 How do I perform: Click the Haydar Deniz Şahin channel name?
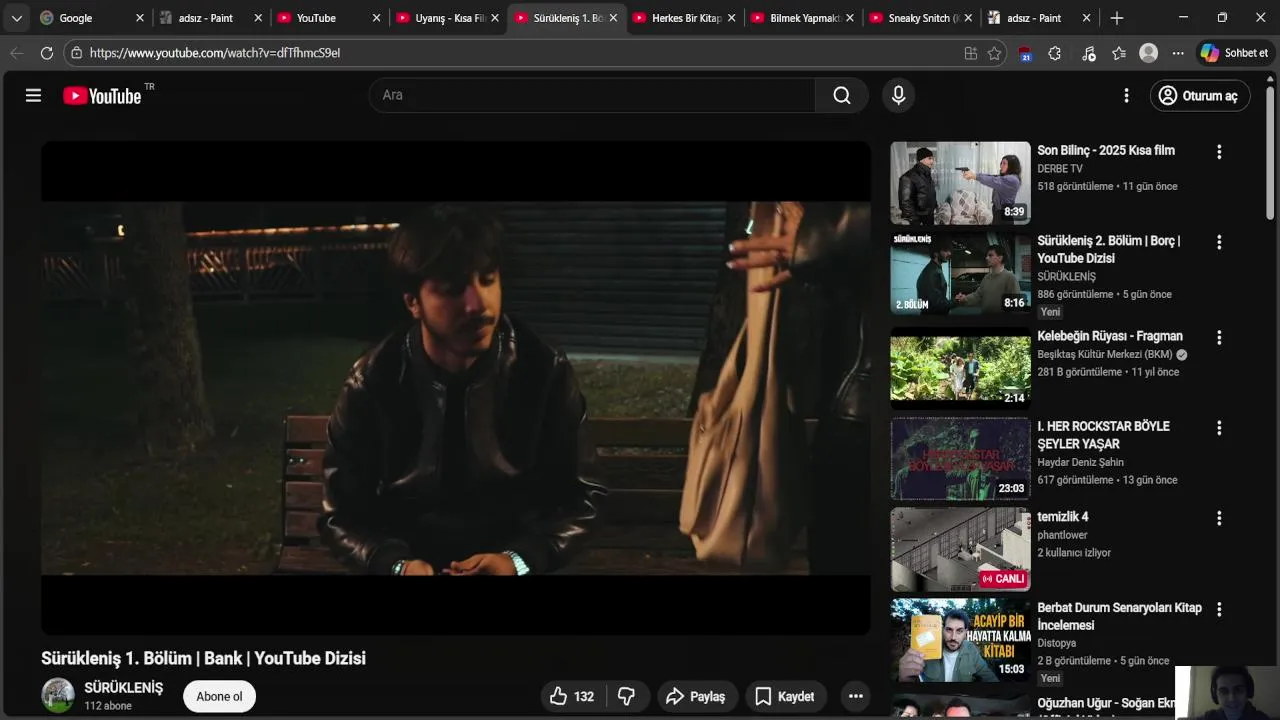coord(1080,462)
